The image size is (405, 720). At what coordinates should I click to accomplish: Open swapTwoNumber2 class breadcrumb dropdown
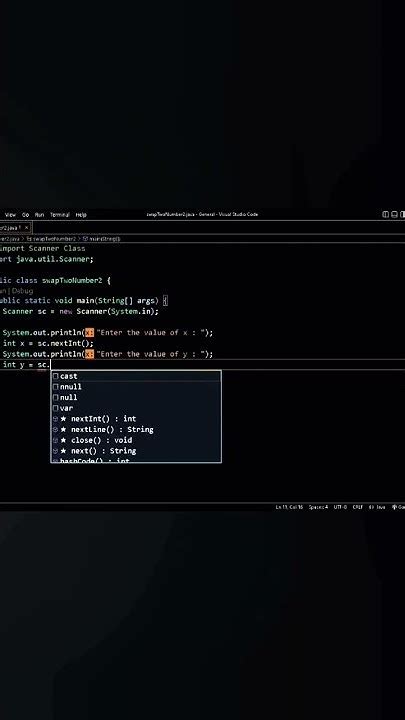coord(51,239)
